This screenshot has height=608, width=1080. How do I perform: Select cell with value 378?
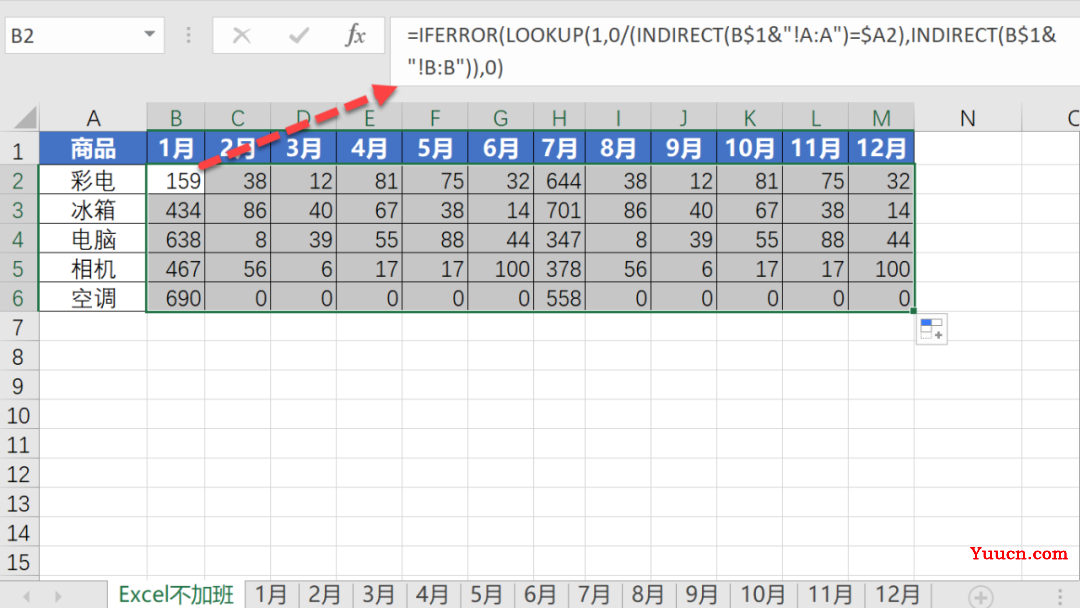[559, 269]
